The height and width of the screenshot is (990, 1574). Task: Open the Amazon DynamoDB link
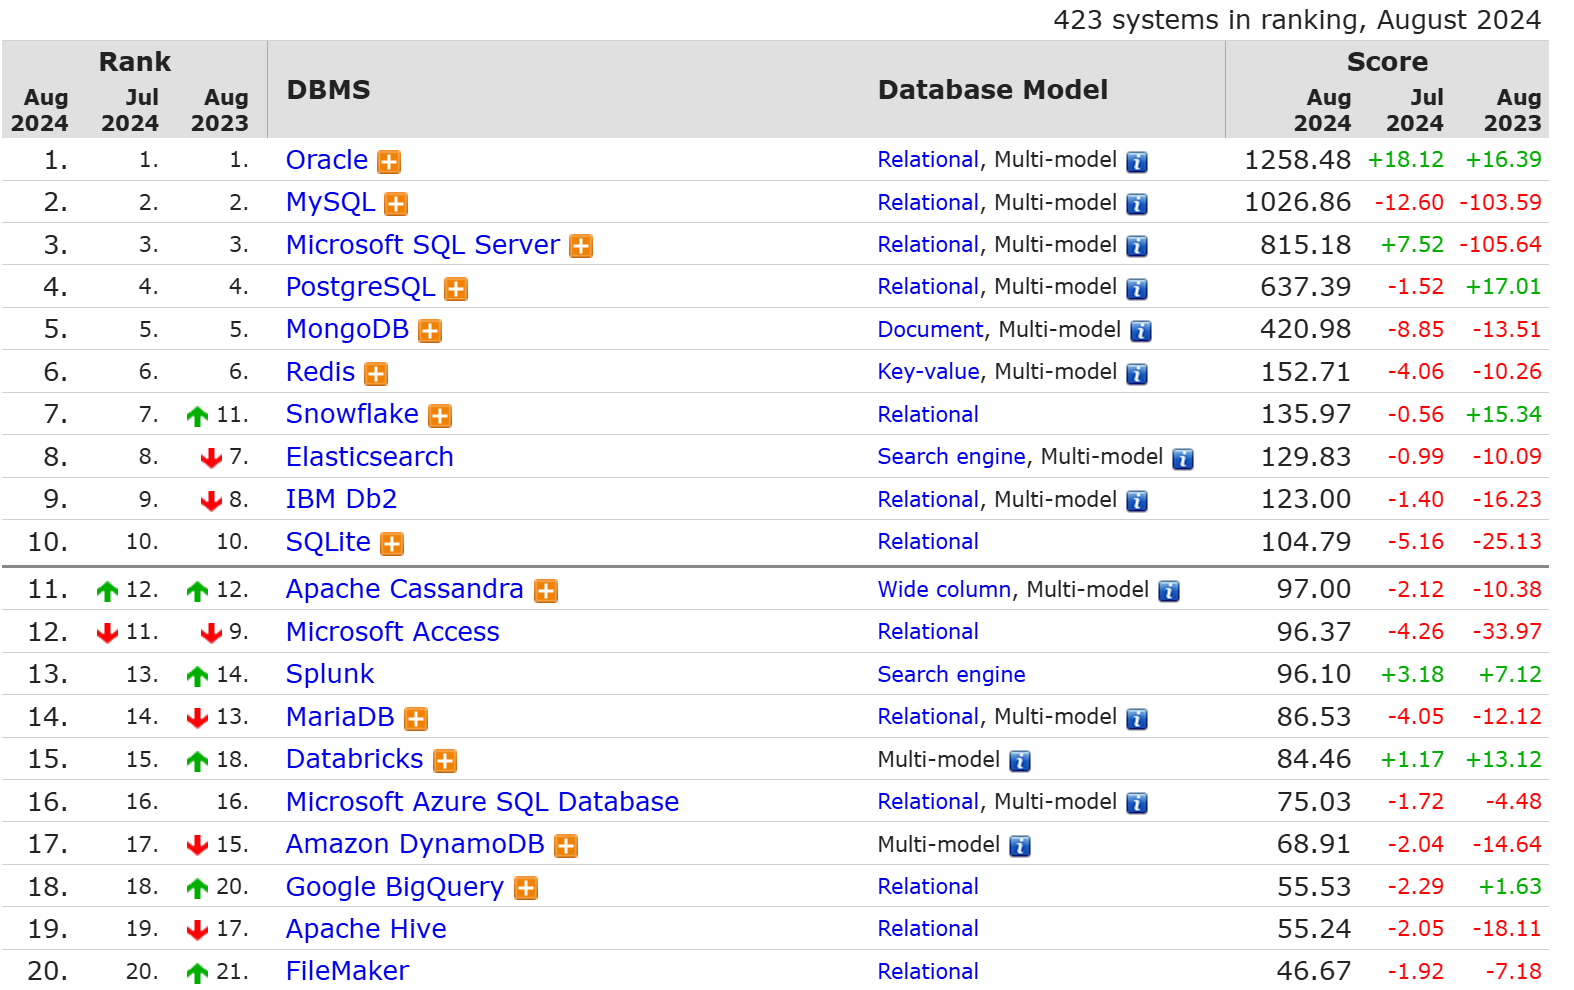tap(416, 844)
